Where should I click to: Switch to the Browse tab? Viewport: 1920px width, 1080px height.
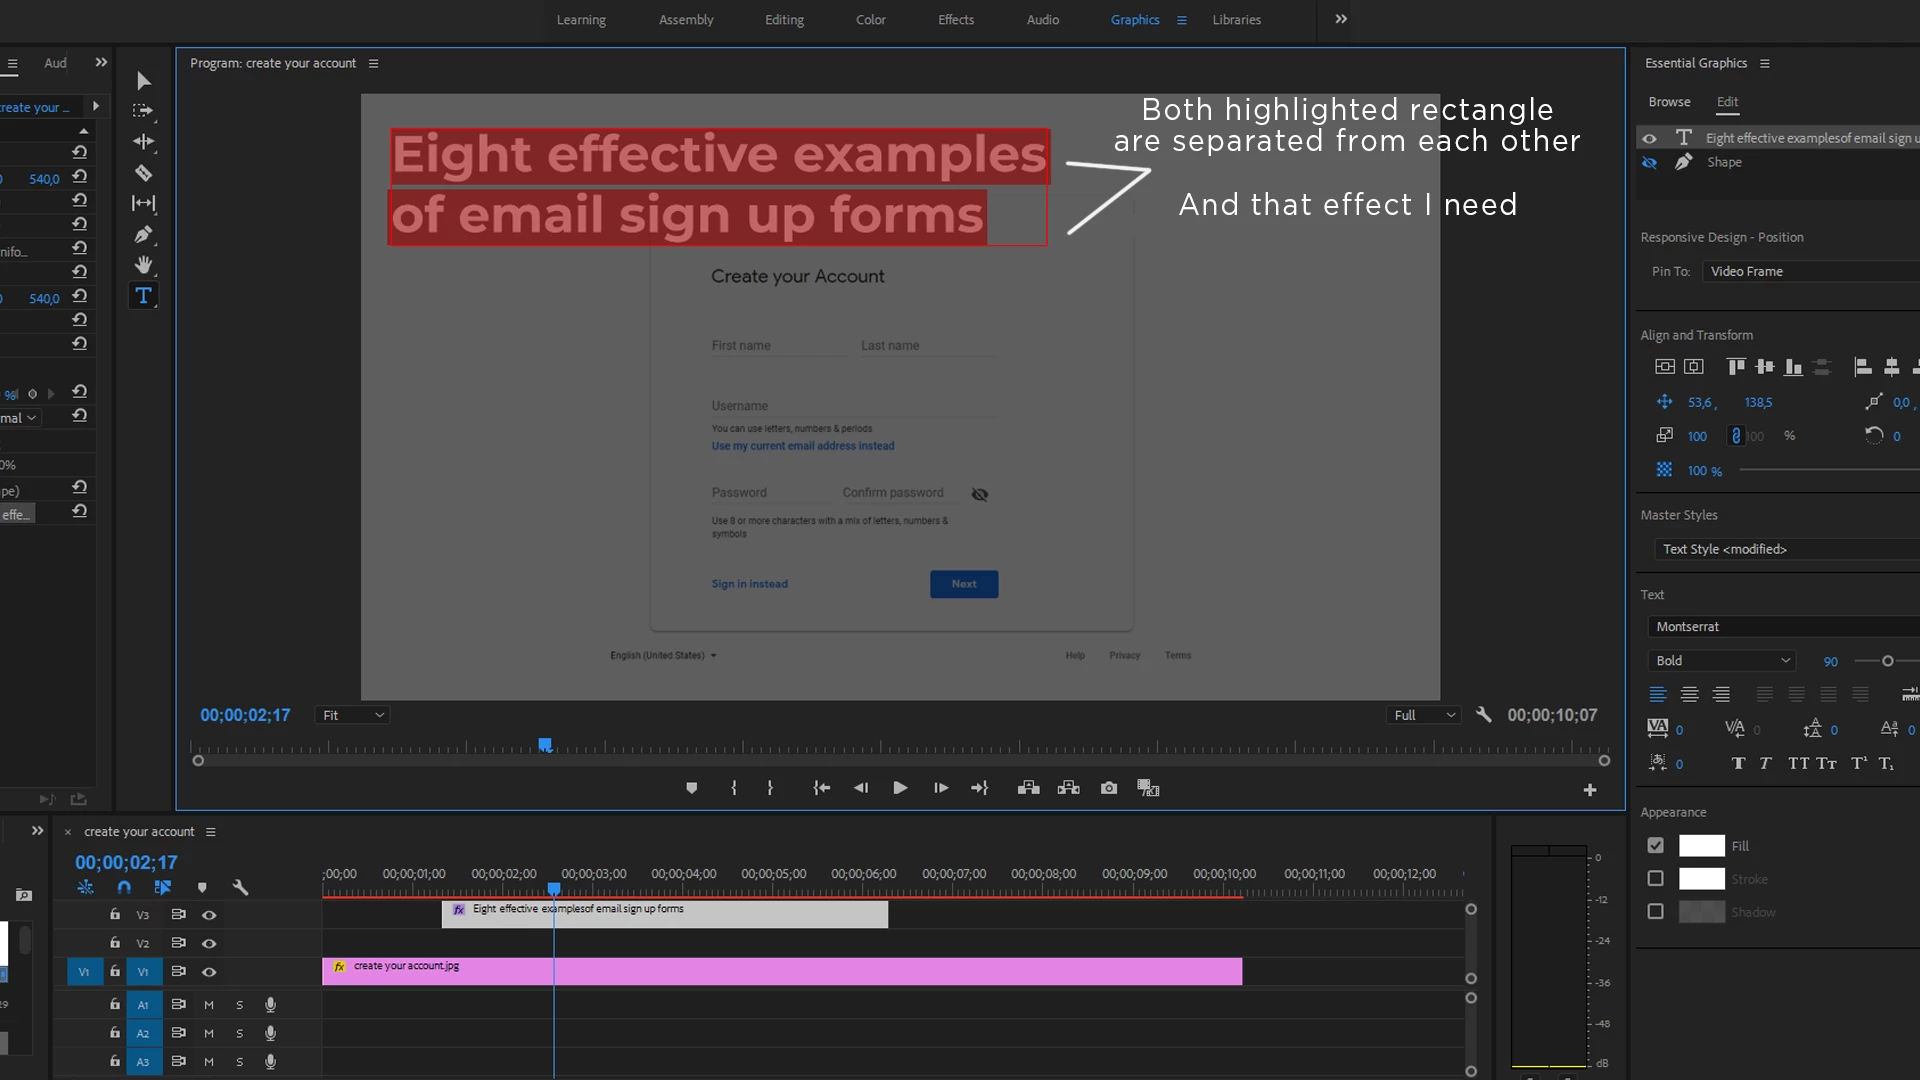(1669, 102)
